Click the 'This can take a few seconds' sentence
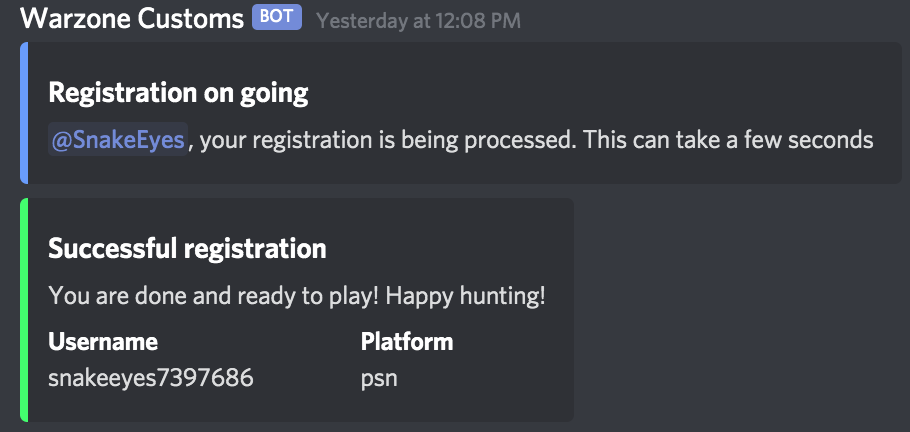 click(728, 140)
